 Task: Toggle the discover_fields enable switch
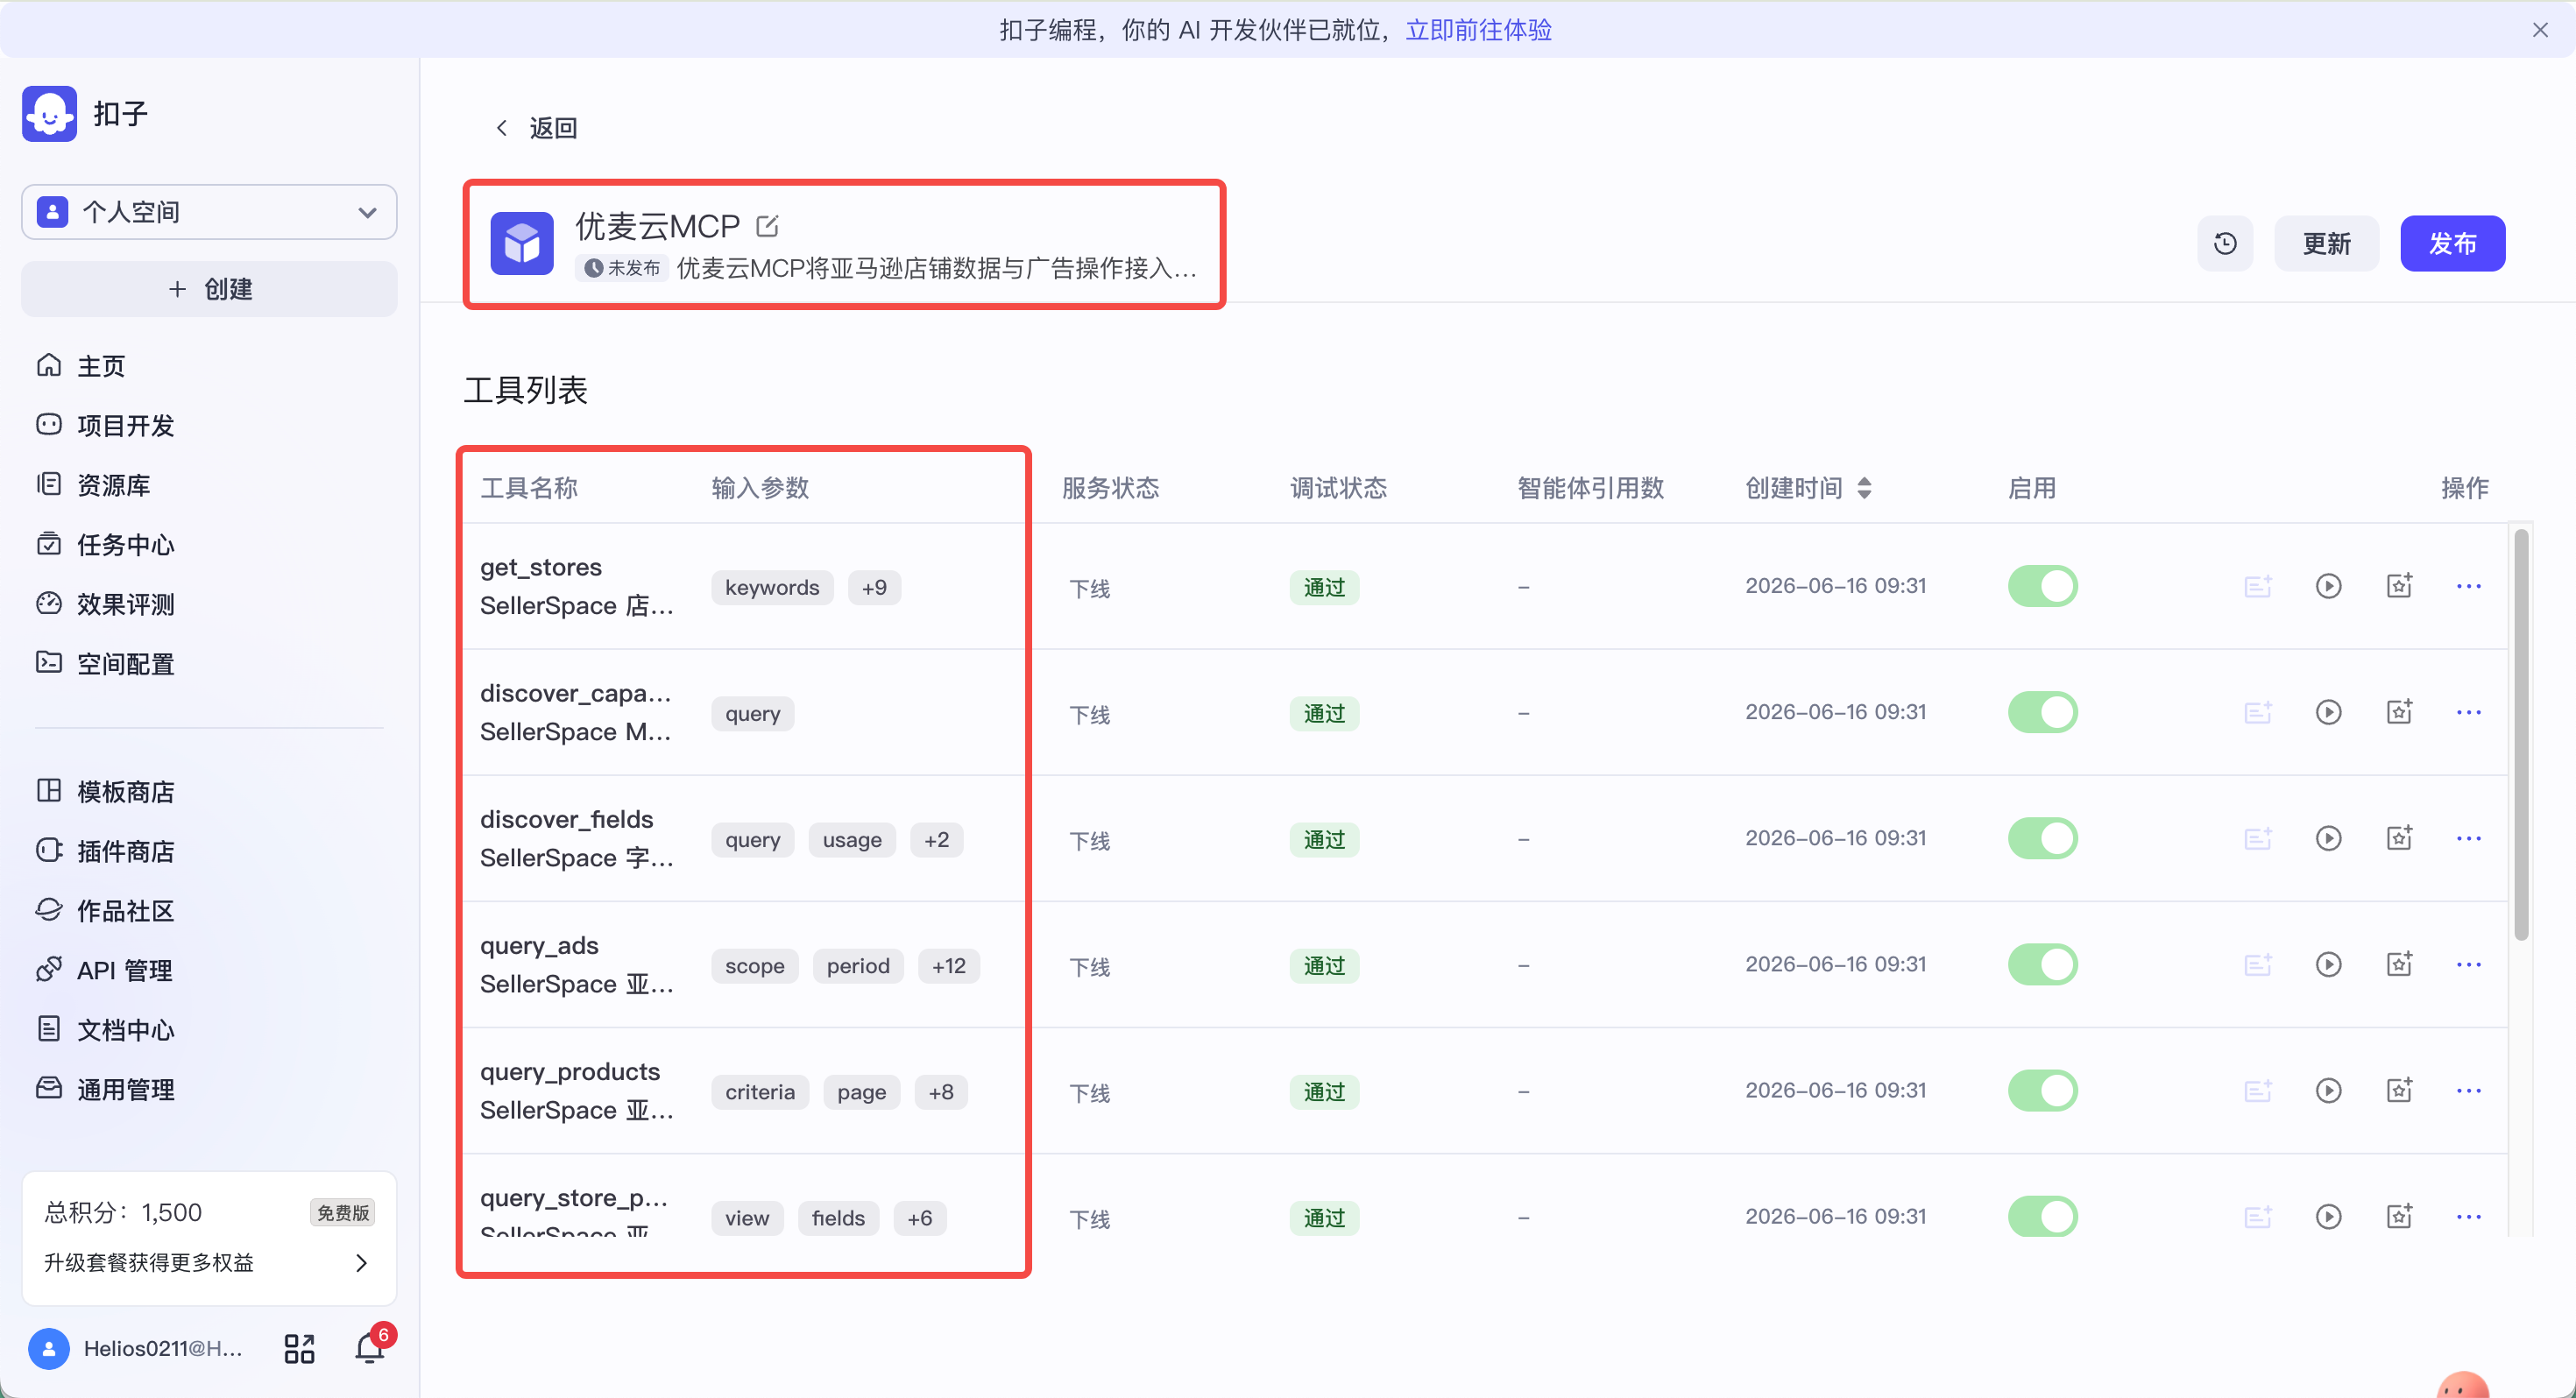point(2042,838)
